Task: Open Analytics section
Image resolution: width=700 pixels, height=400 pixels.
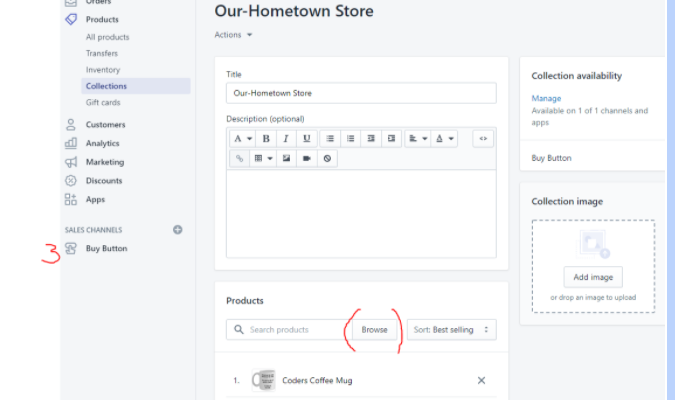Action: (x=103, y=143)
